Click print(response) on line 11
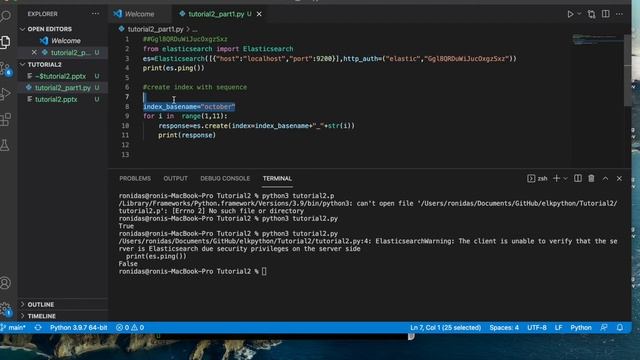Image resolution: width=640 pixels, height=360 pixels. tap(187, 136)
